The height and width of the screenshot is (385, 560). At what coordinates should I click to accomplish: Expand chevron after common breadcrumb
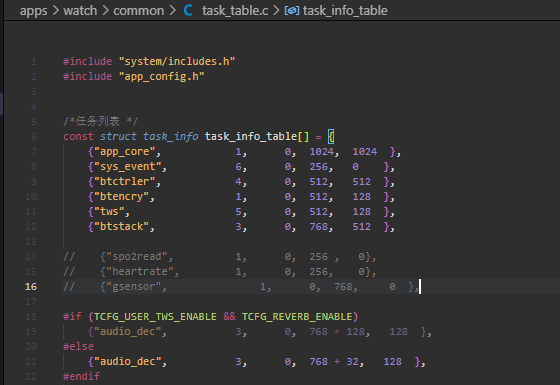point(173,10)
